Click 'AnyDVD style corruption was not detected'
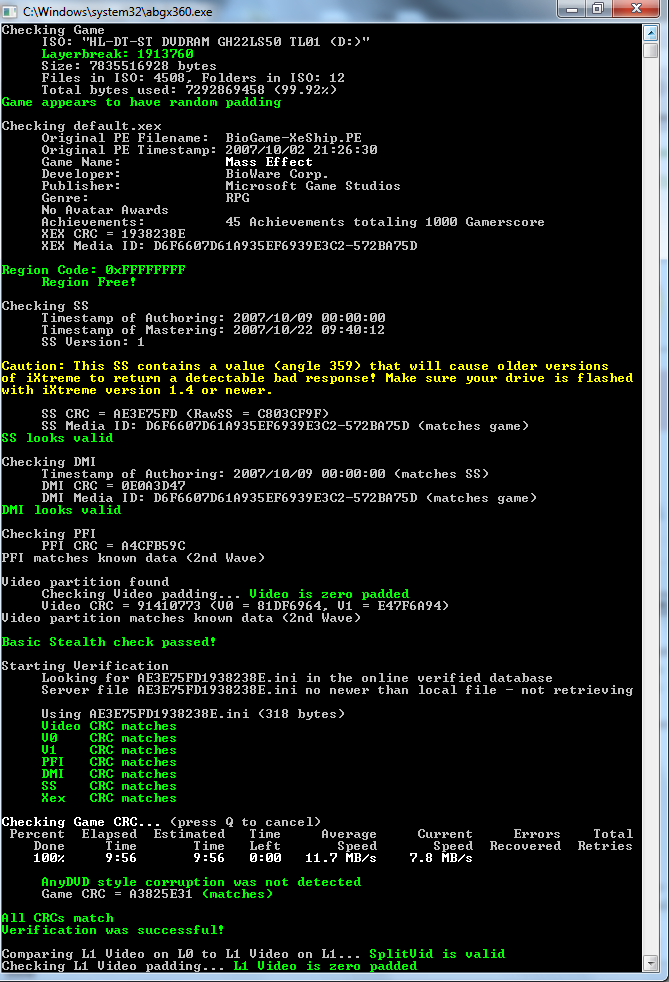The height and width of the screenshot is (982, 669). tap(201, 882)
